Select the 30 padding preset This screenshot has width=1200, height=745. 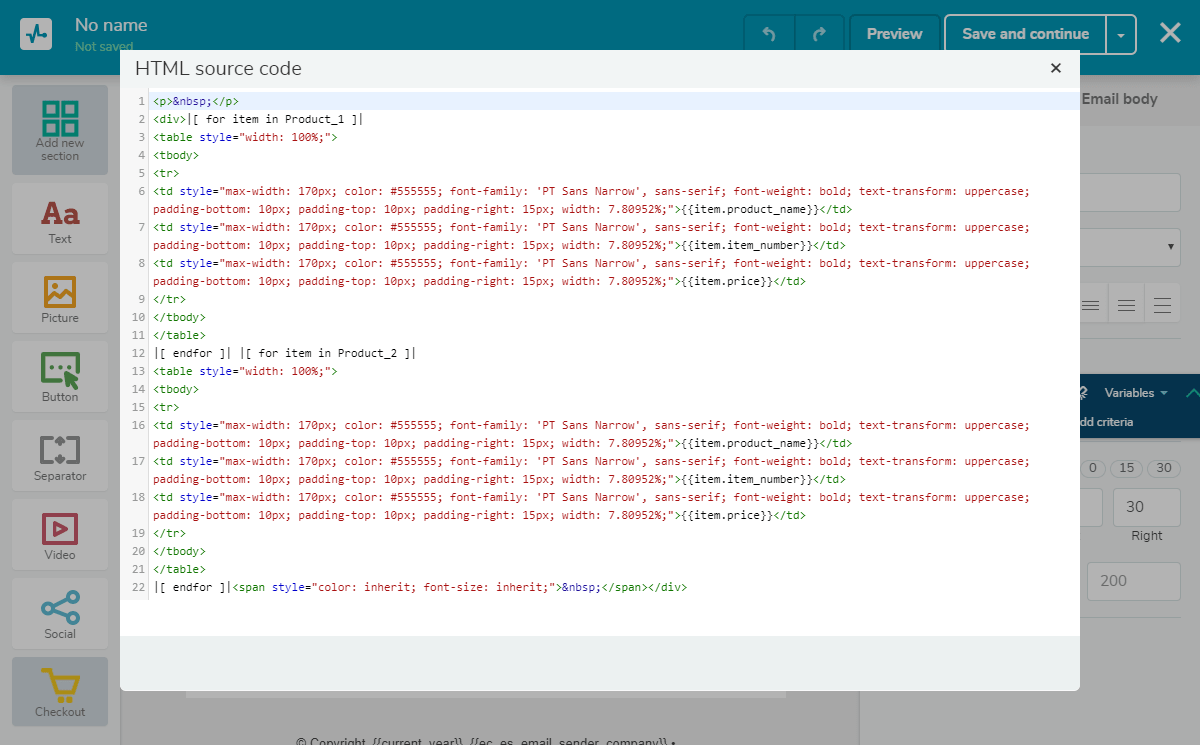pos(1163,468)
